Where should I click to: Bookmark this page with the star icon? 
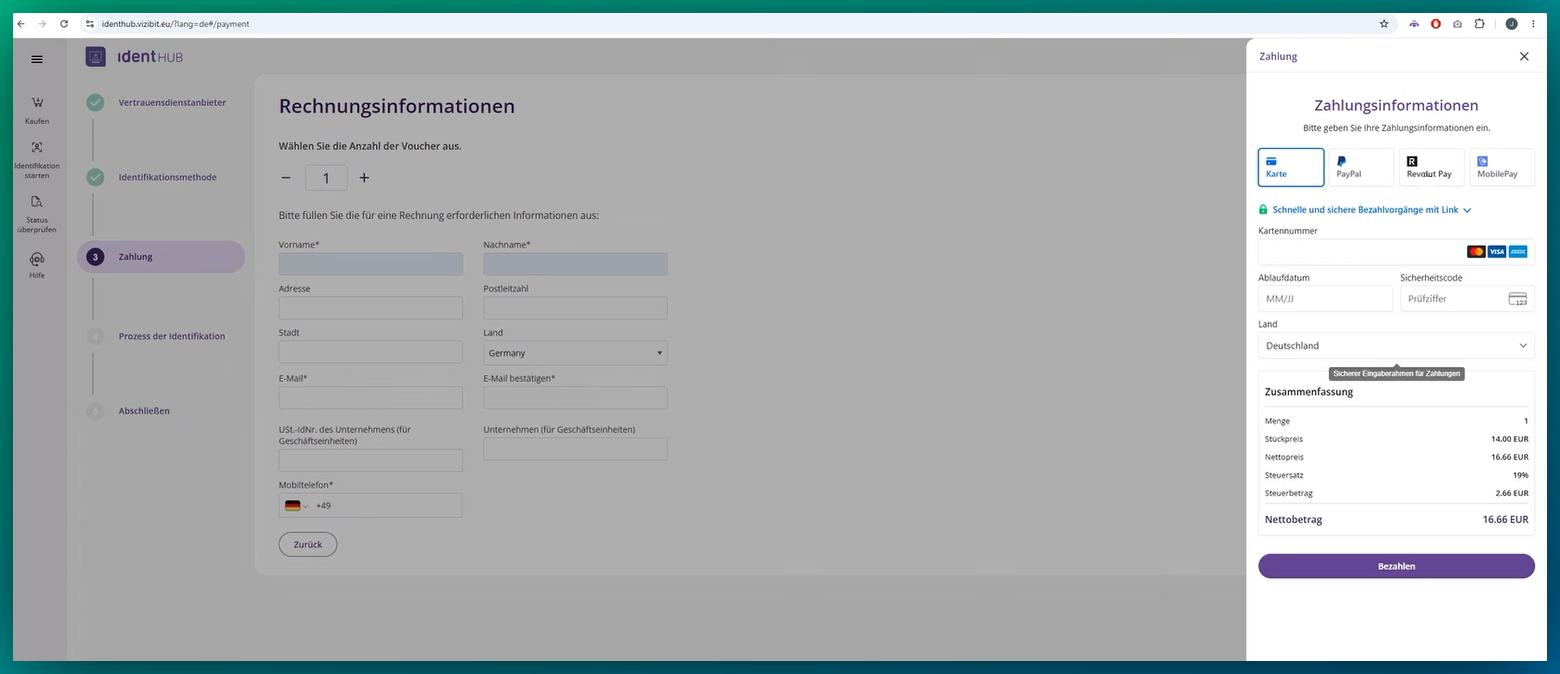(1384, 23)
